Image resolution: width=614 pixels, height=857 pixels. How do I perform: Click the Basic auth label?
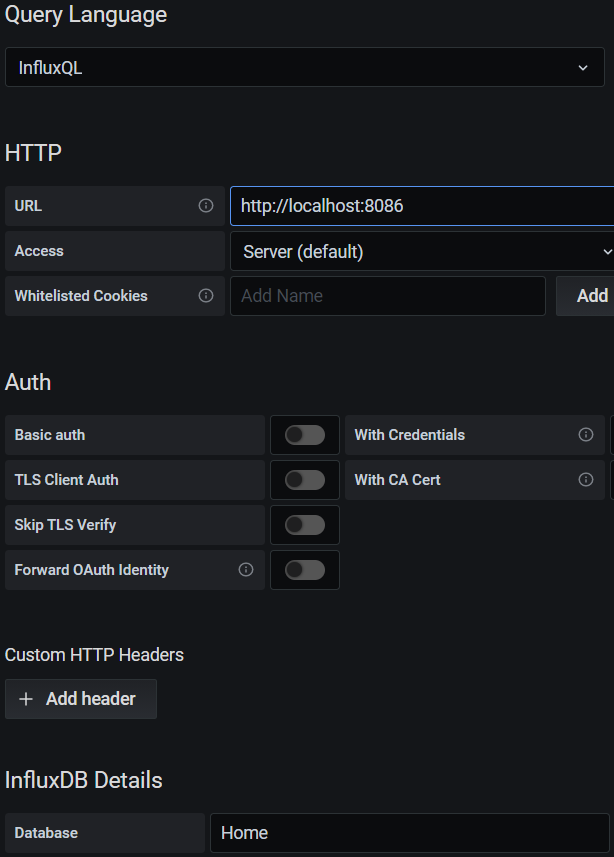pos(50,435)
